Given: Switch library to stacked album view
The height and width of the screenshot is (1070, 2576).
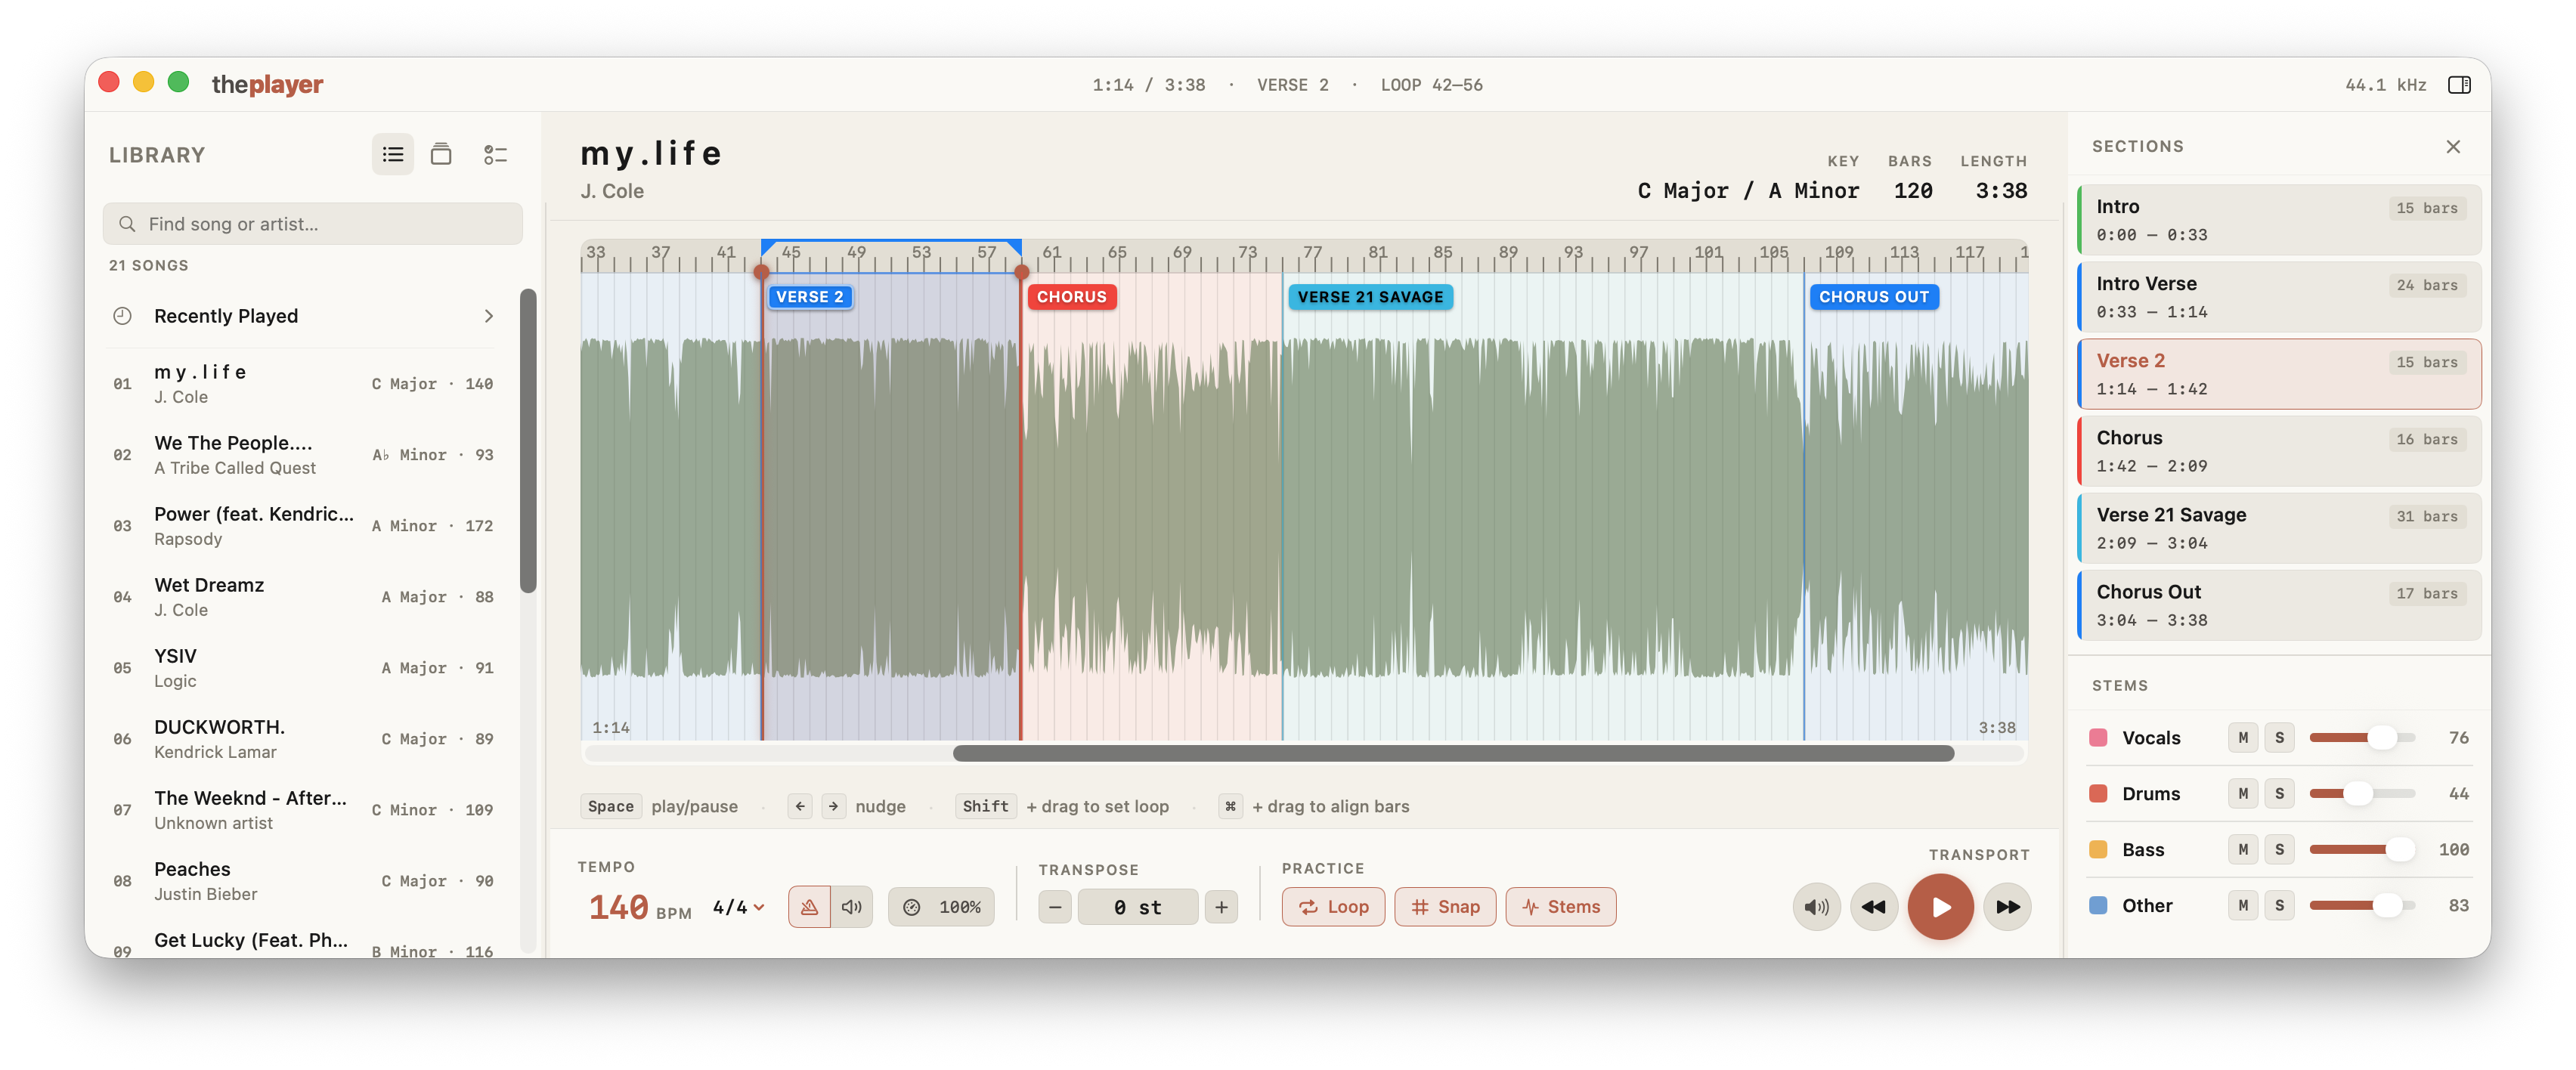Looking at the screenshot, I should (441, 155).
